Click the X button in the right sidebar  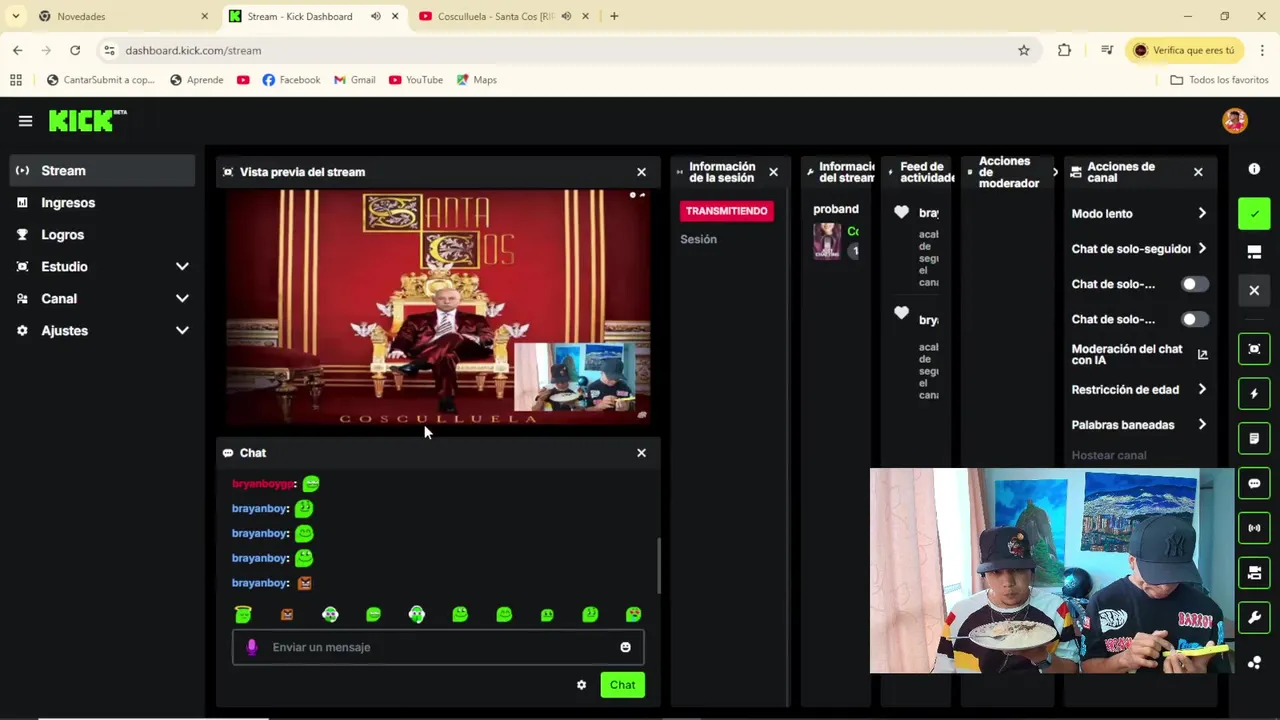click(x=1254, y=290)
